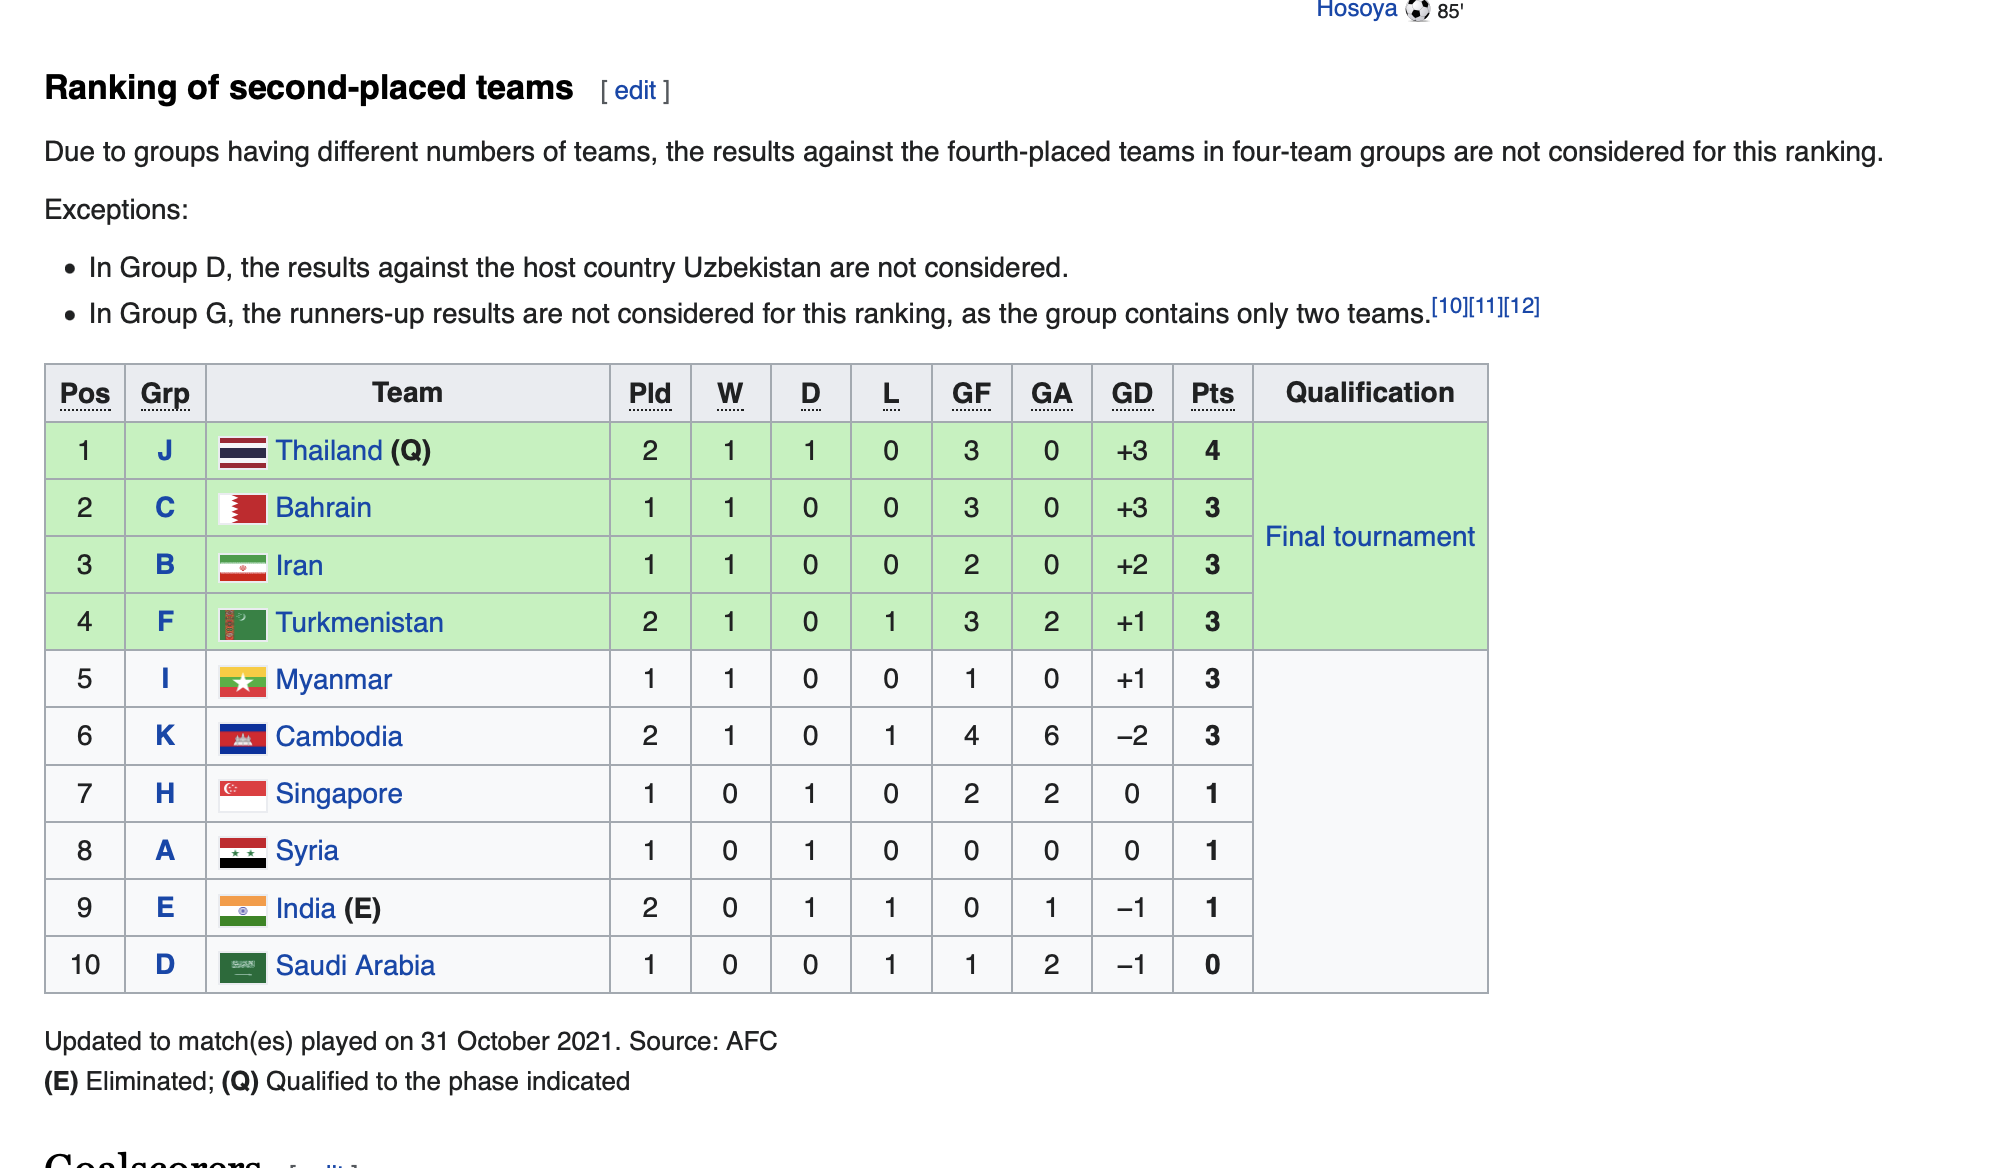Click the India team name link
Screen dimensions: 2006x1168
(x=305, y=909)
